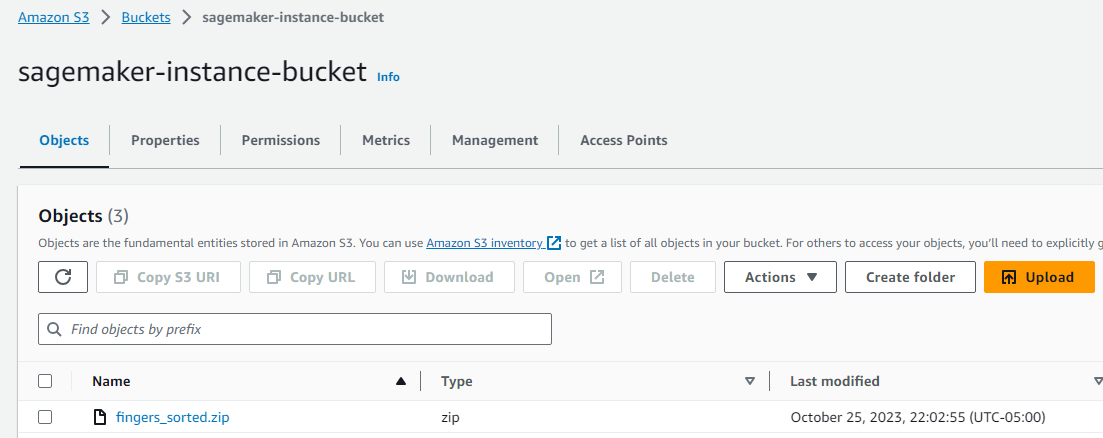Viewport: 1103px width, 438px height.
Task: Open the Actions dropdown menu
Action: 780,277
